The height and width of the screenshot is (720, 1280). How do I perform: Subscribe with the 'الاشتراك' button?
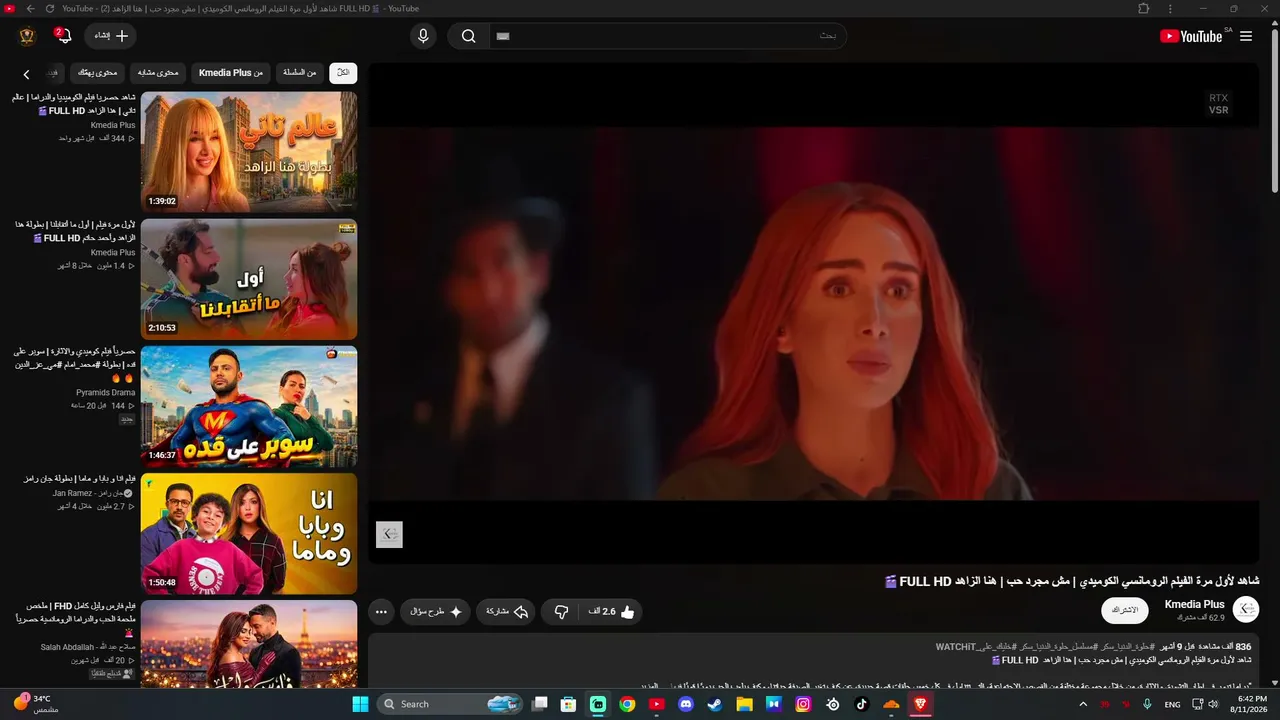coord(1125,610)
